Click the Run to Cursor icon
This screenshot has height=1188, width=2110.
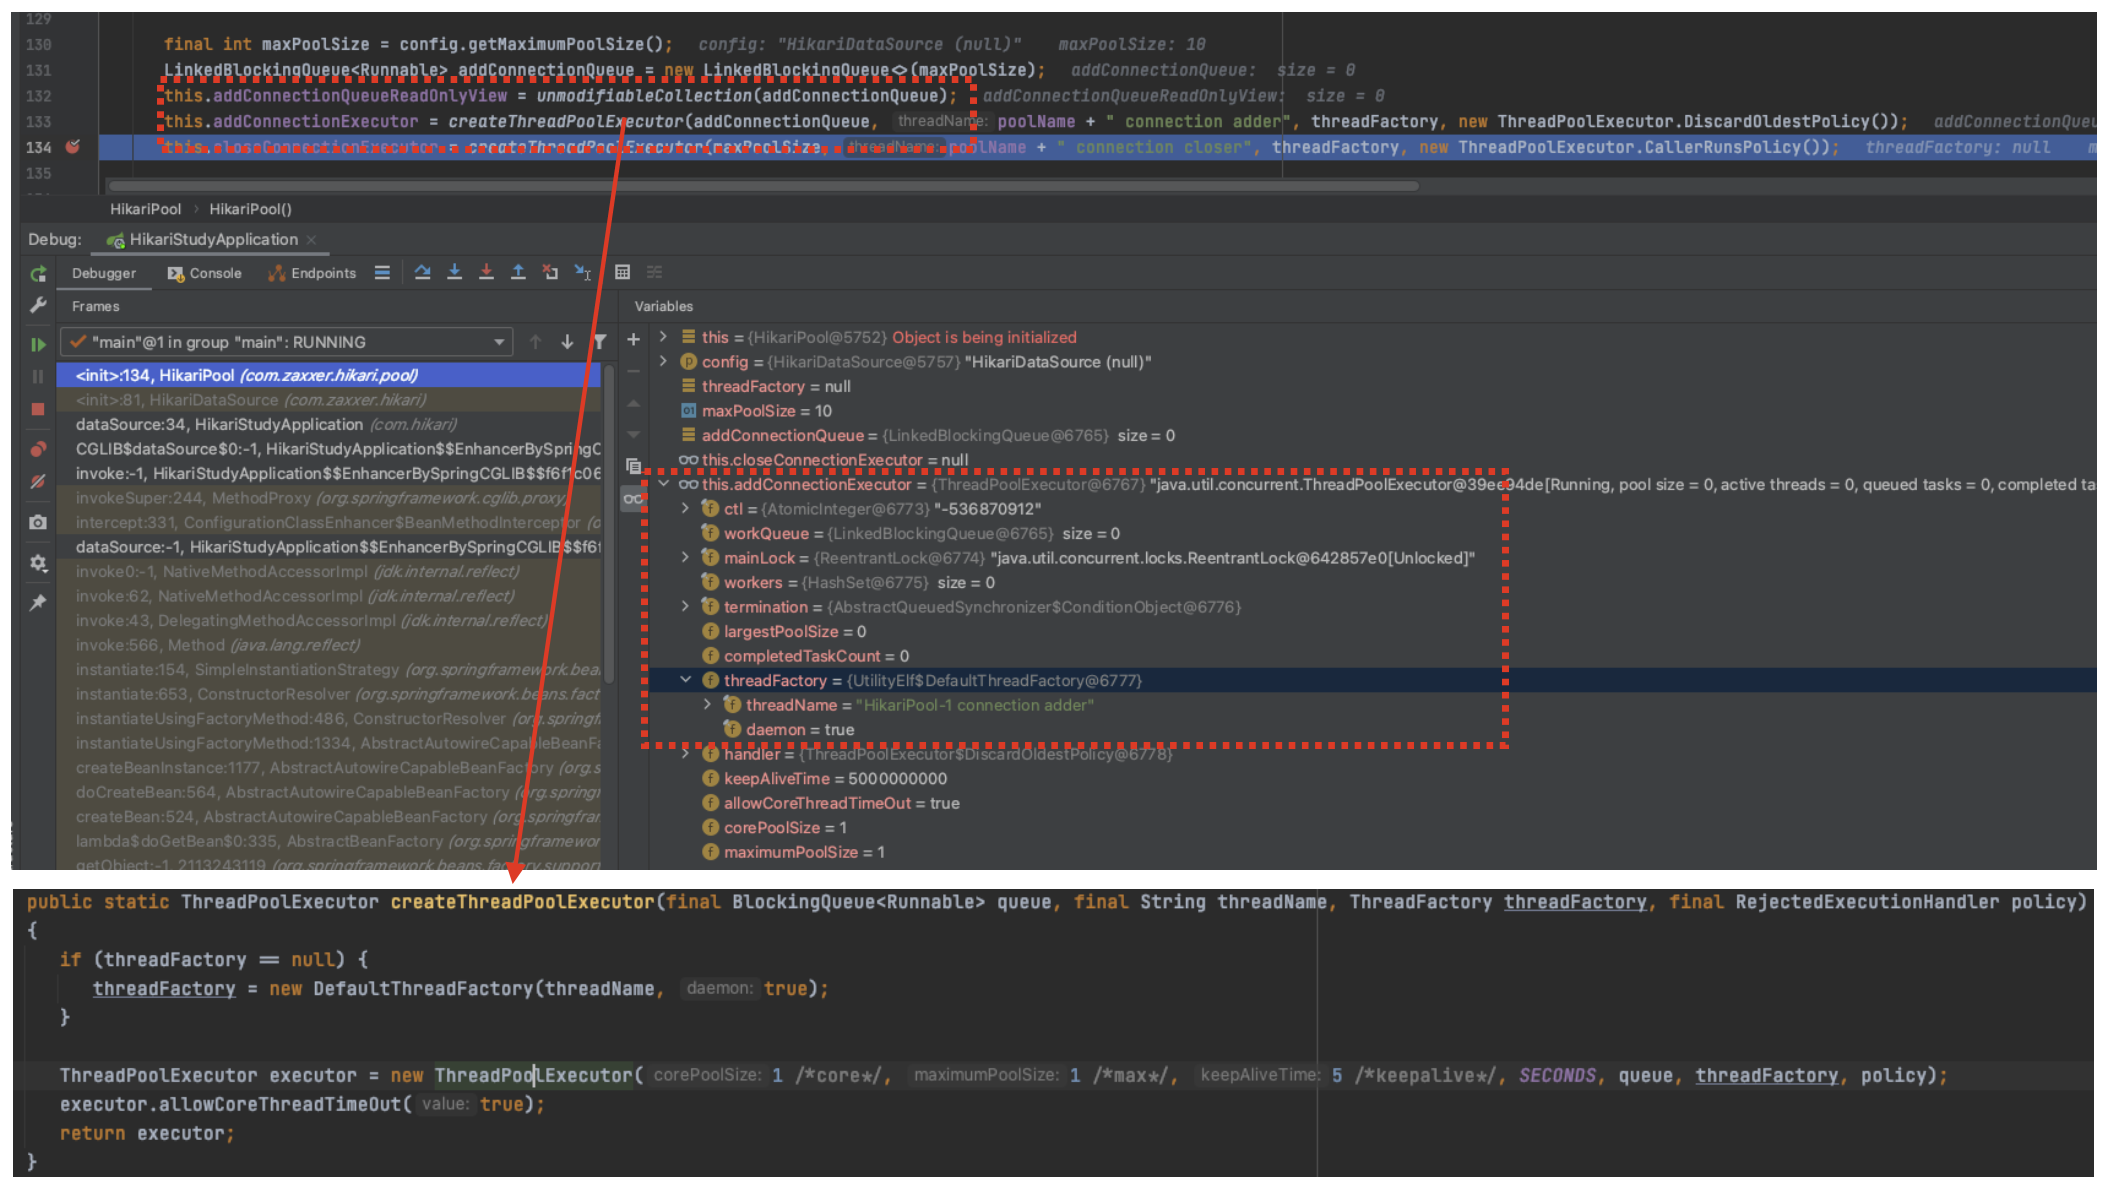pyautogui.click(x=583, y=272)
